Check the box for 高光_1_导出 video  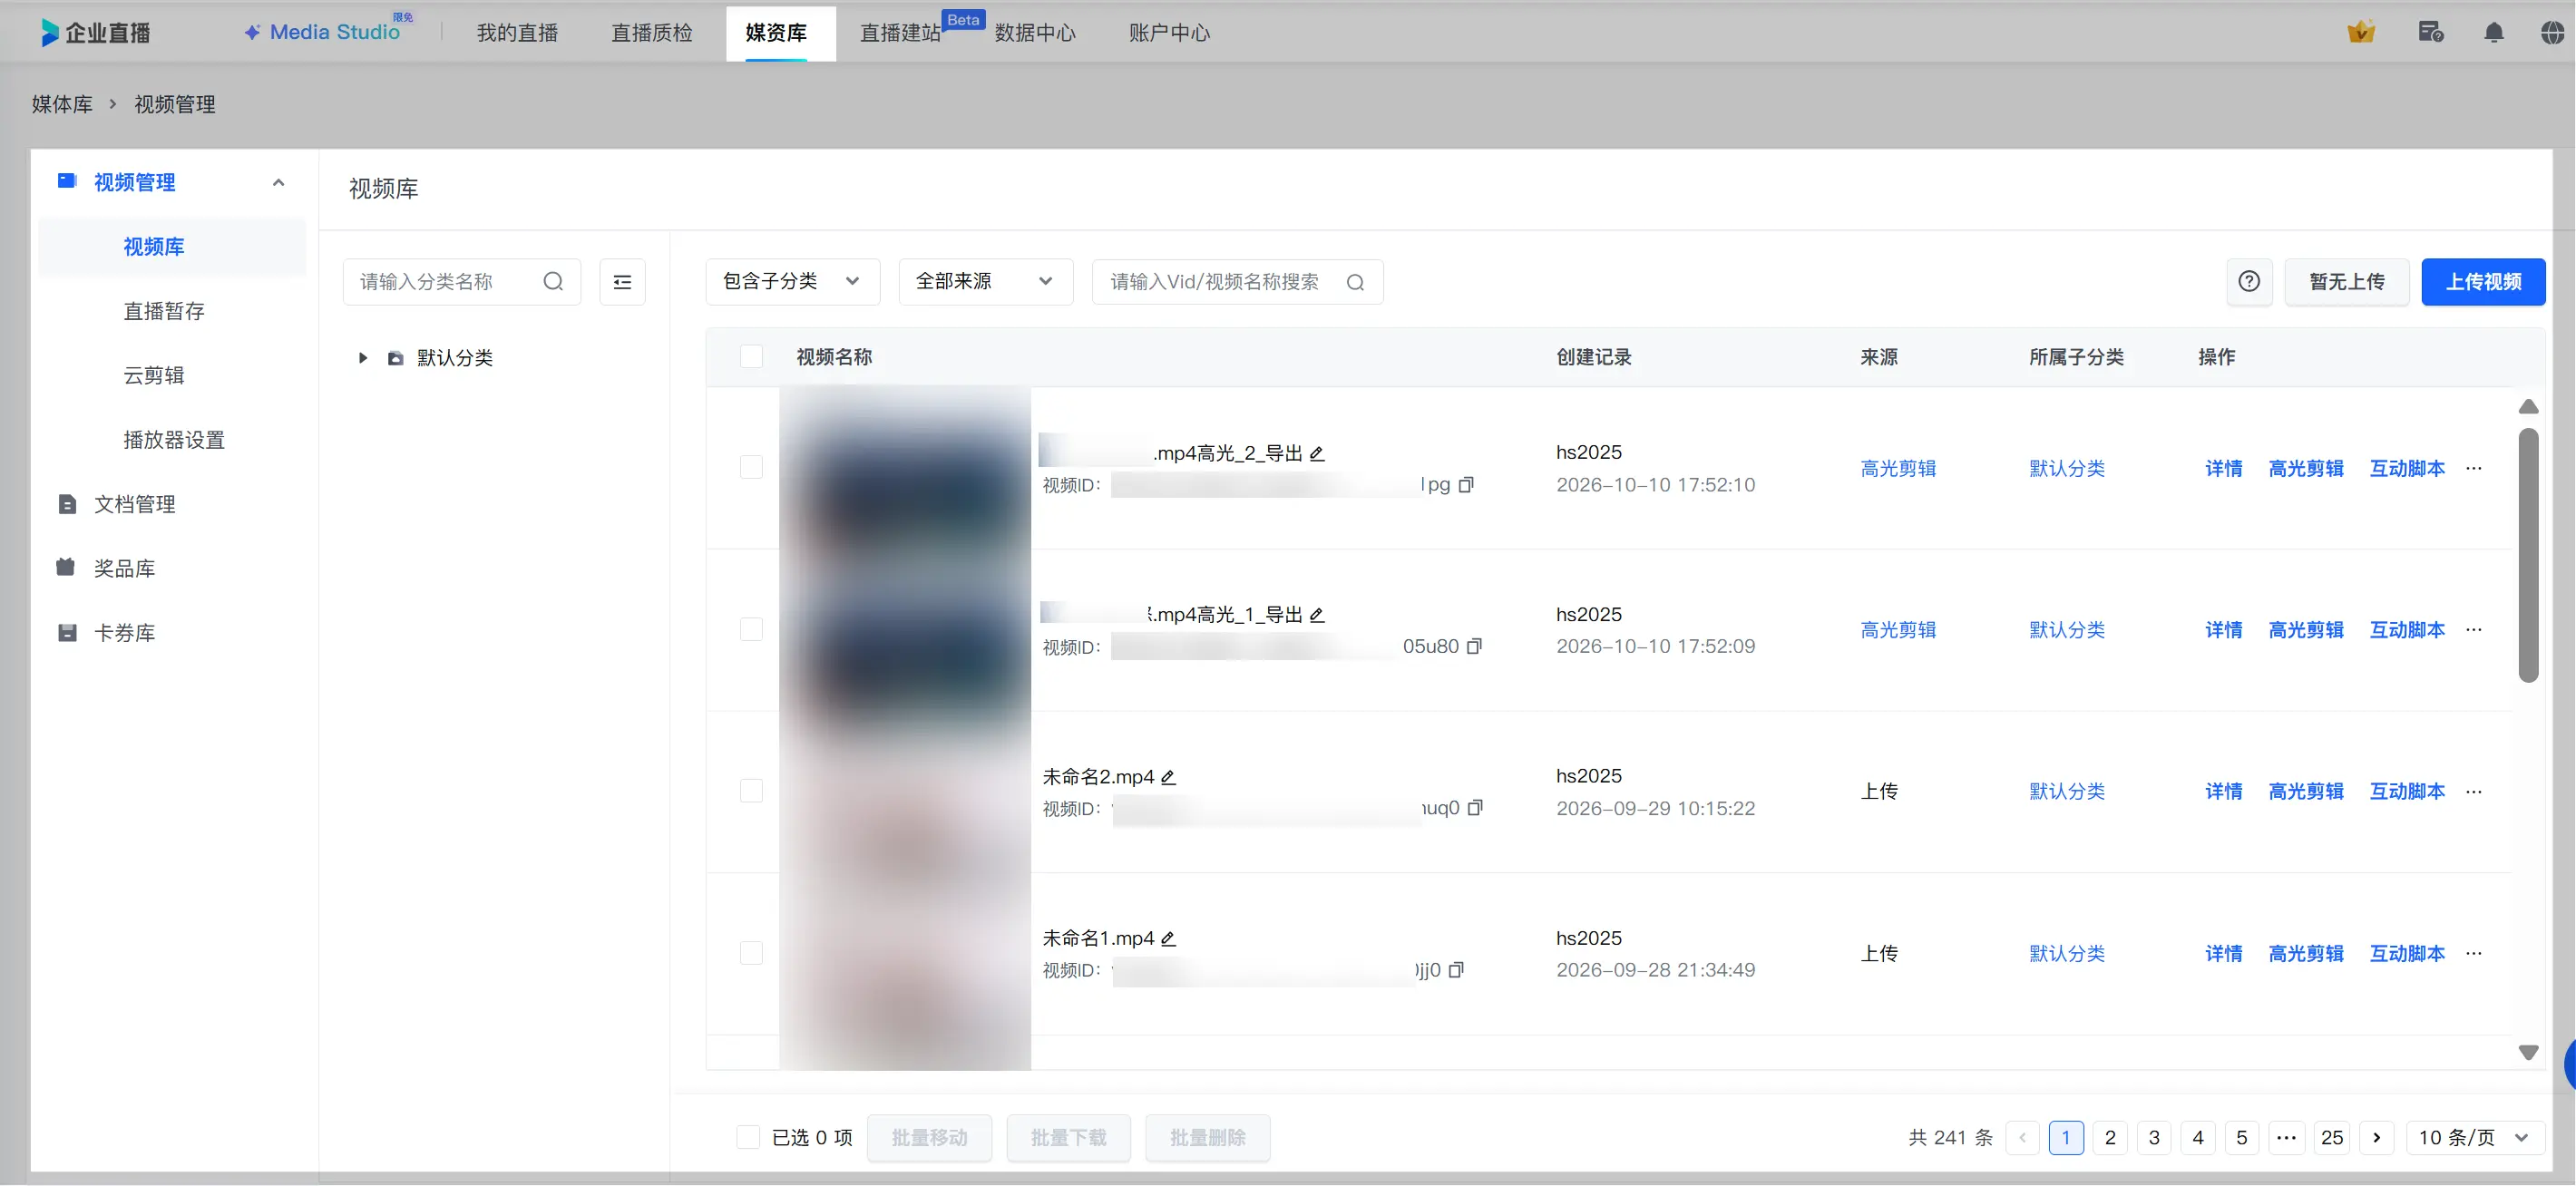click(x=751, y=630)
